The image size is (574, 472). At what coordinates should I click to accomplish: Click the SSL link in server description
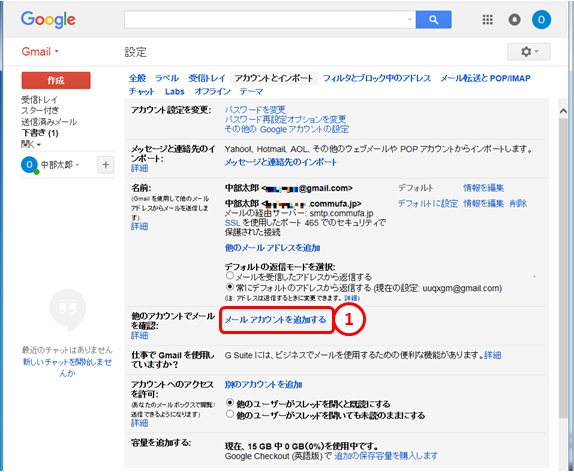click(232, 223)
